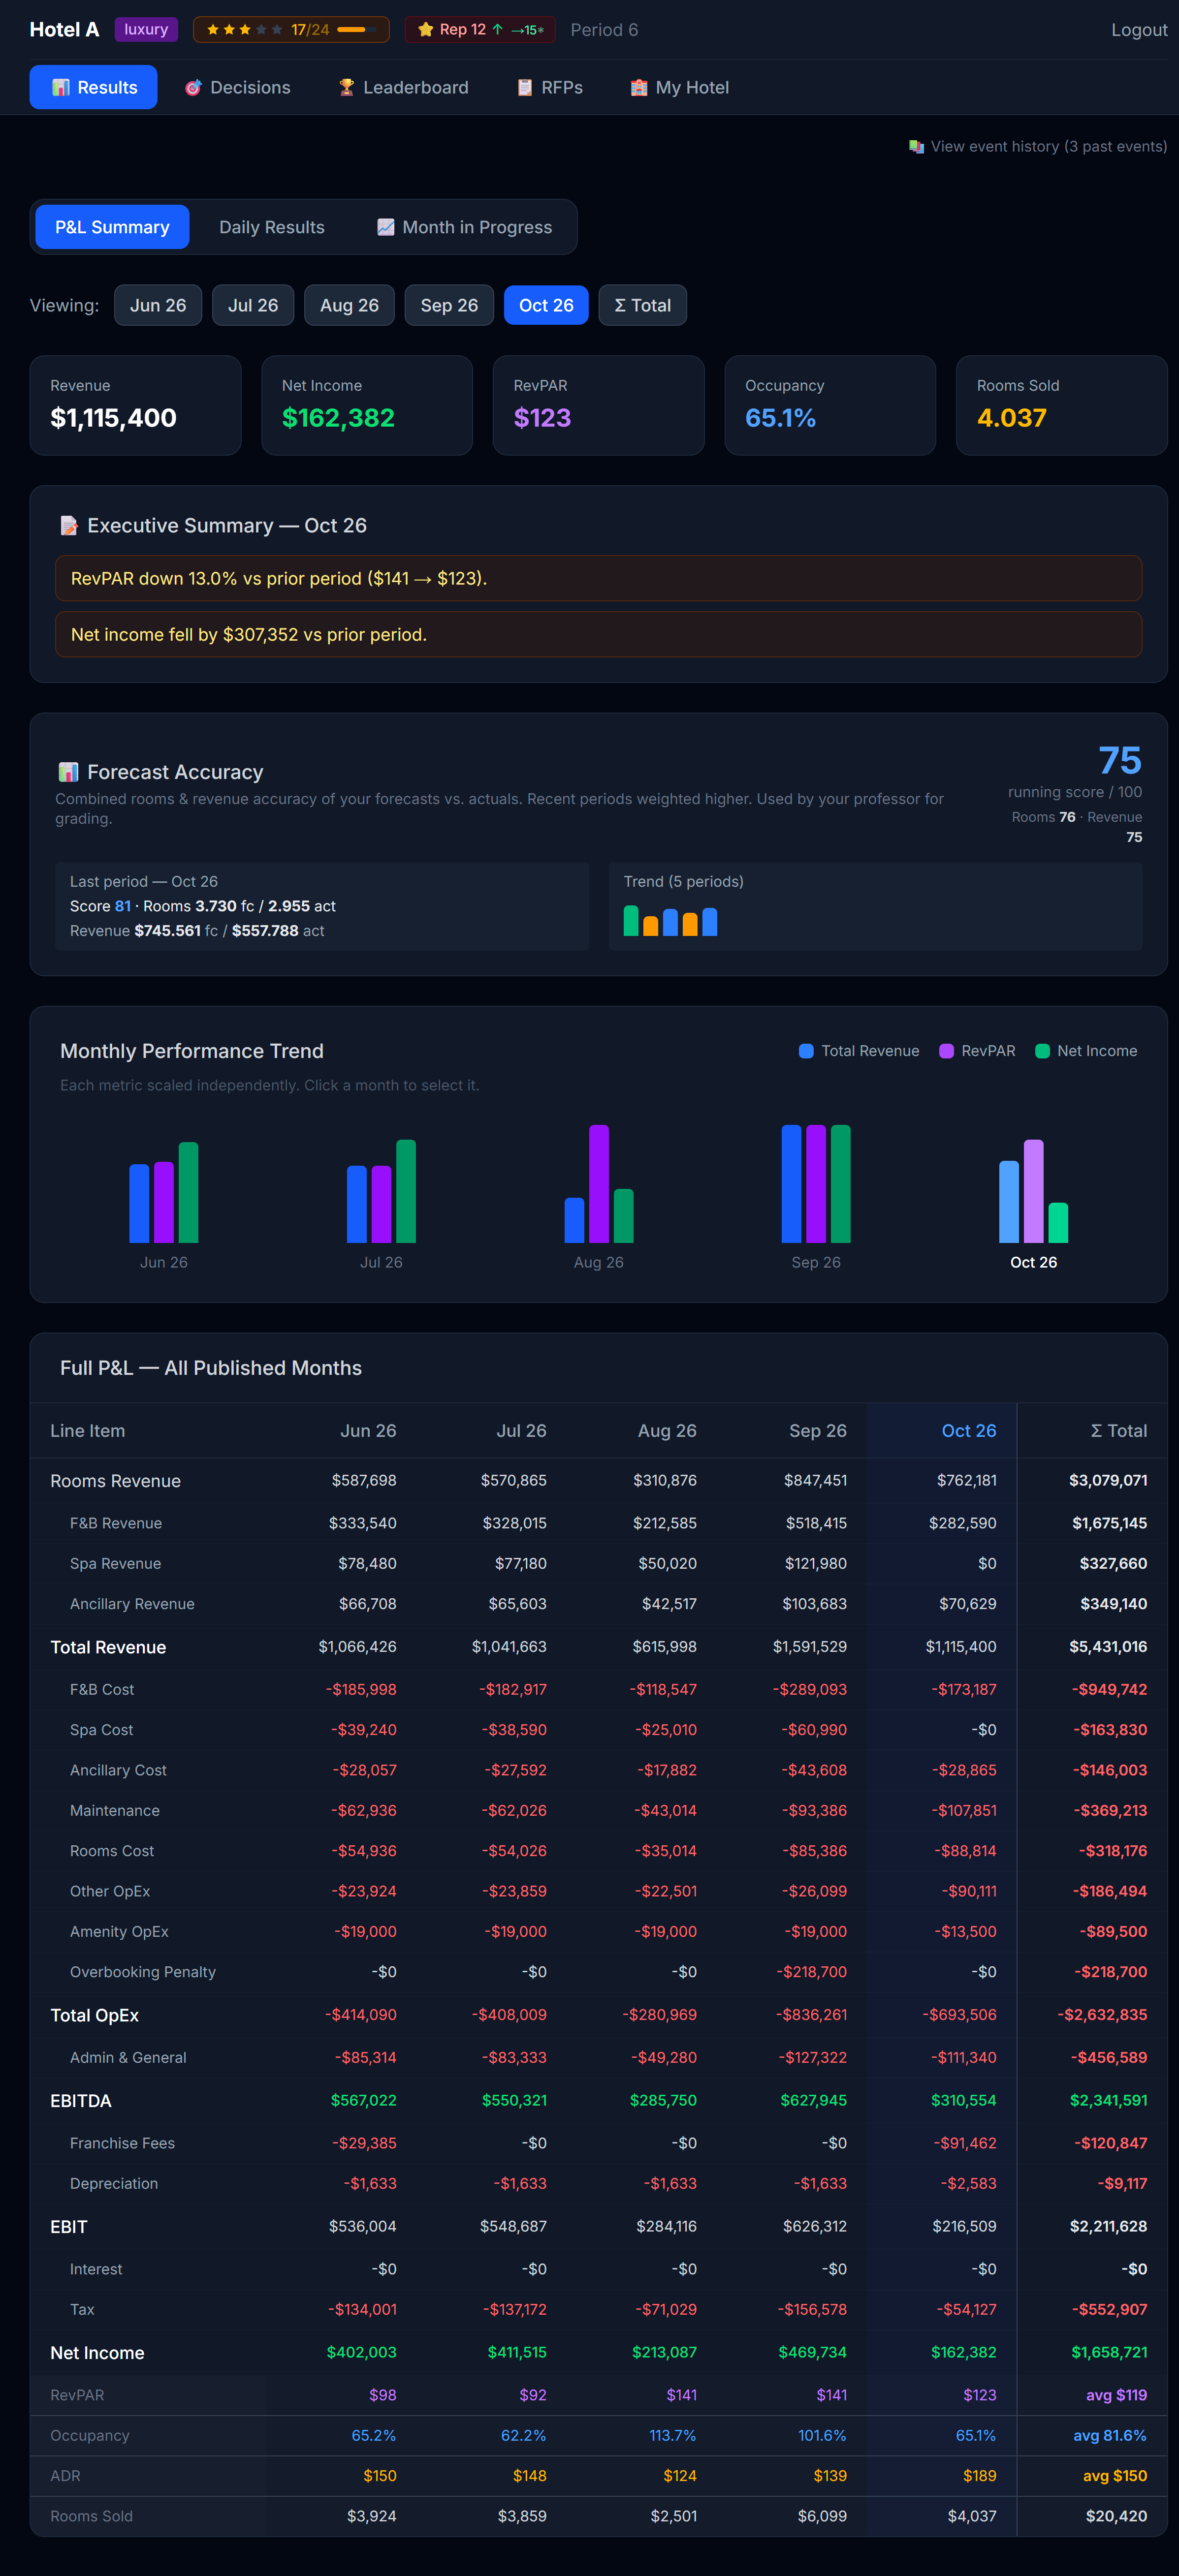Image resolution: width=1179 pixels, height=2576 pixels.
Task: Click the Forecast Accuracy chart icon
Action: tap(68, 772)
